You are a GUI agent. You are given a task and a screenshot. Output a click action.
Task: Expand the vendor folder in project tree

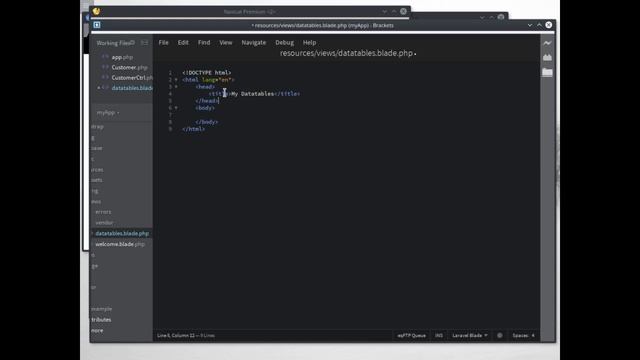pyautogui.click(x=104, y=223)
